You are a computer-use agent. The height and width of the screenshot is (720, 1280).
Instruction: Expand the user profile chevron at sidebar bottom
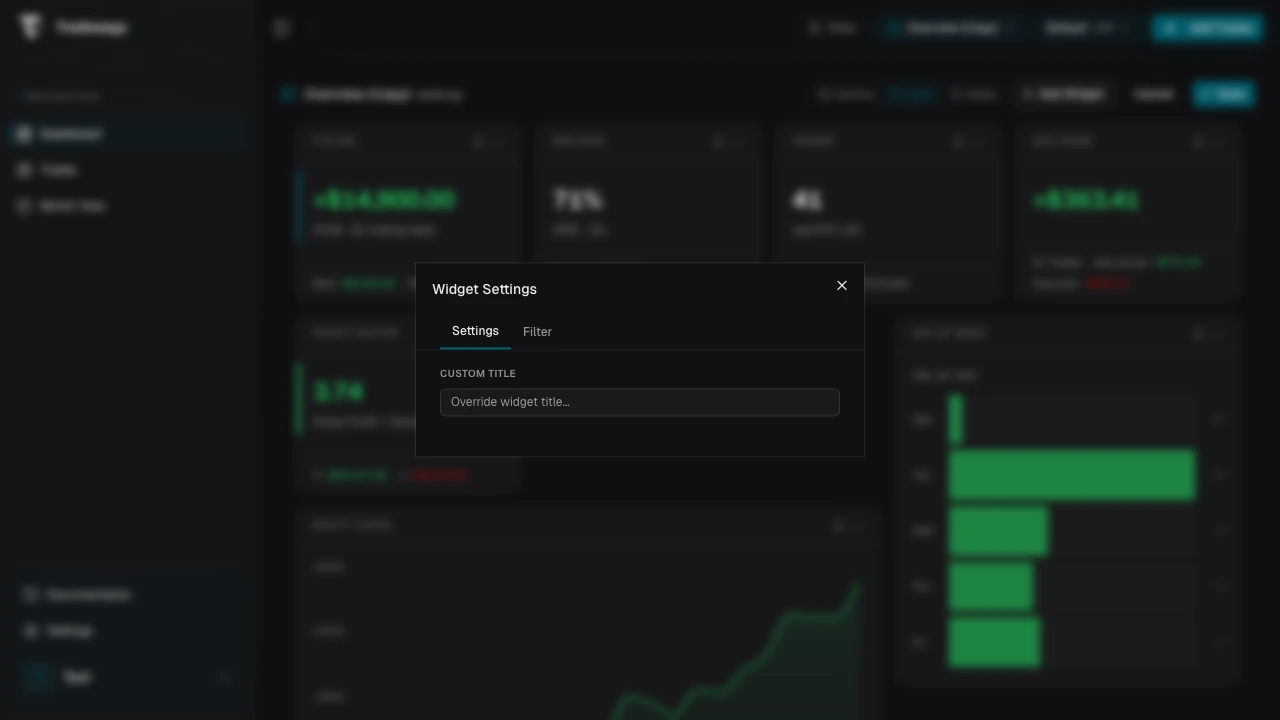click(x=224, y=677)
